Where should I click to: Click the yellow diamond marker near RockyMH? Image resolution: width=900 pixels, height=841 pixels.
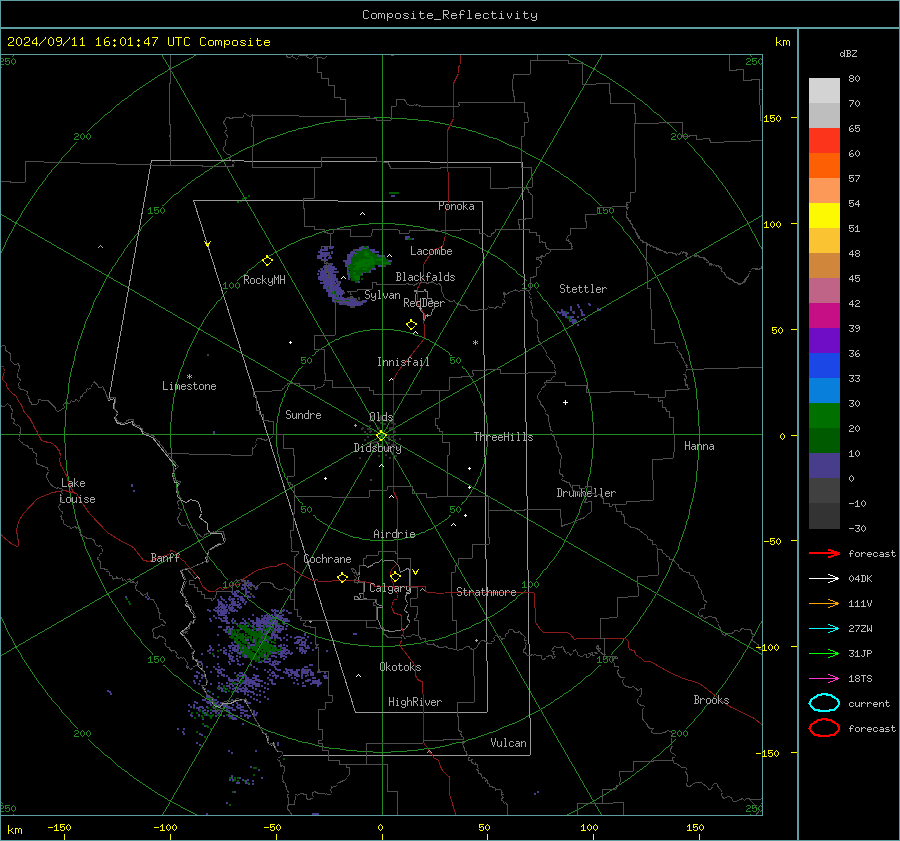[x=267, y=261]
